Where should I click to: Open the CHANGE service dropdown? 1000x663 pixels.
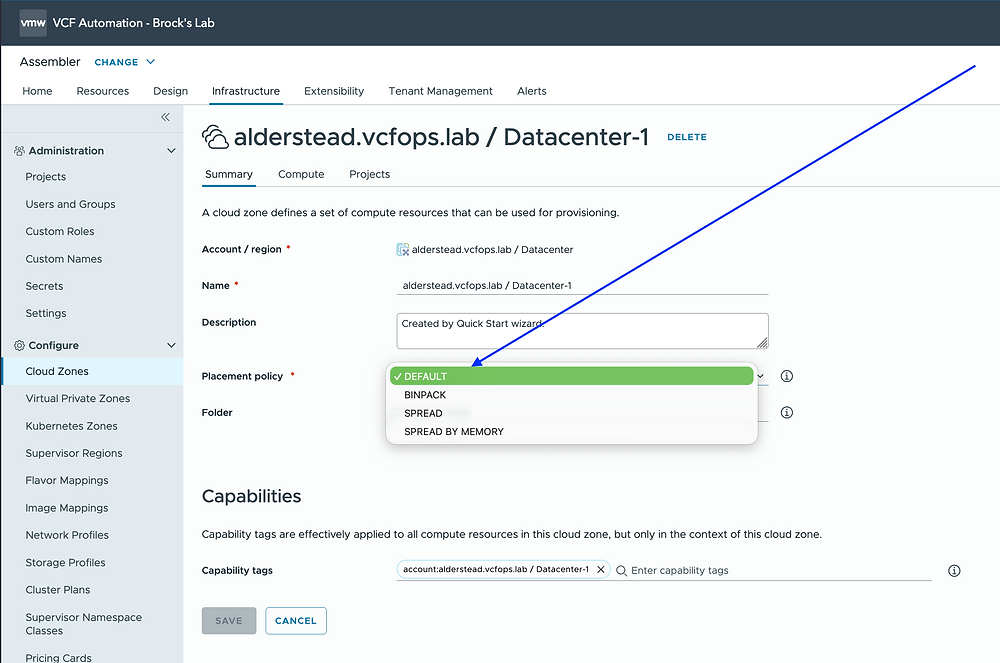[124, 62]
